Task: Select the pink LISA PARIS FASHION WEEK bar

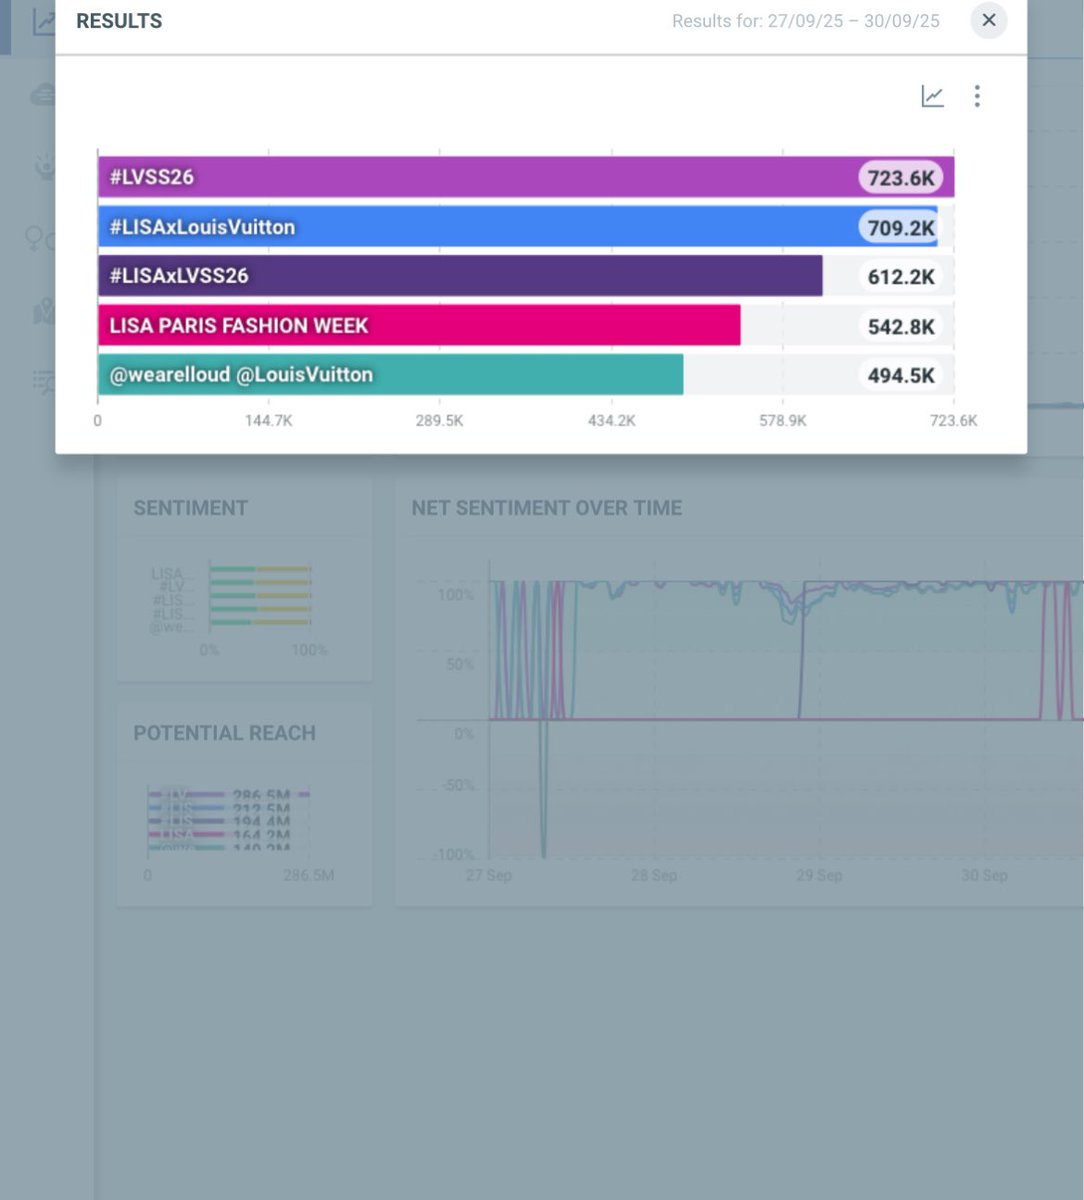Action: (x=419, y=325)
